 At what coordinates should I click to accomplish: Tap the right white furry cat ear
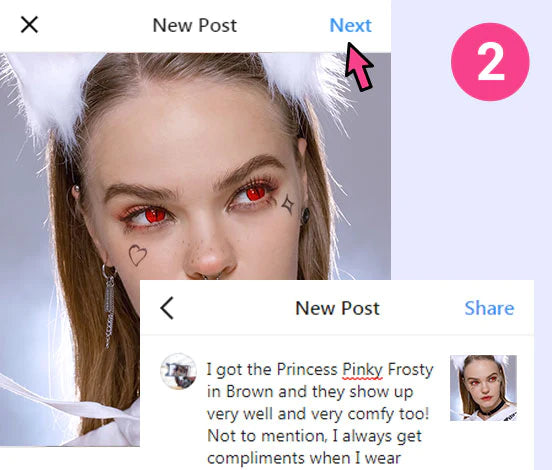[303, 79]
